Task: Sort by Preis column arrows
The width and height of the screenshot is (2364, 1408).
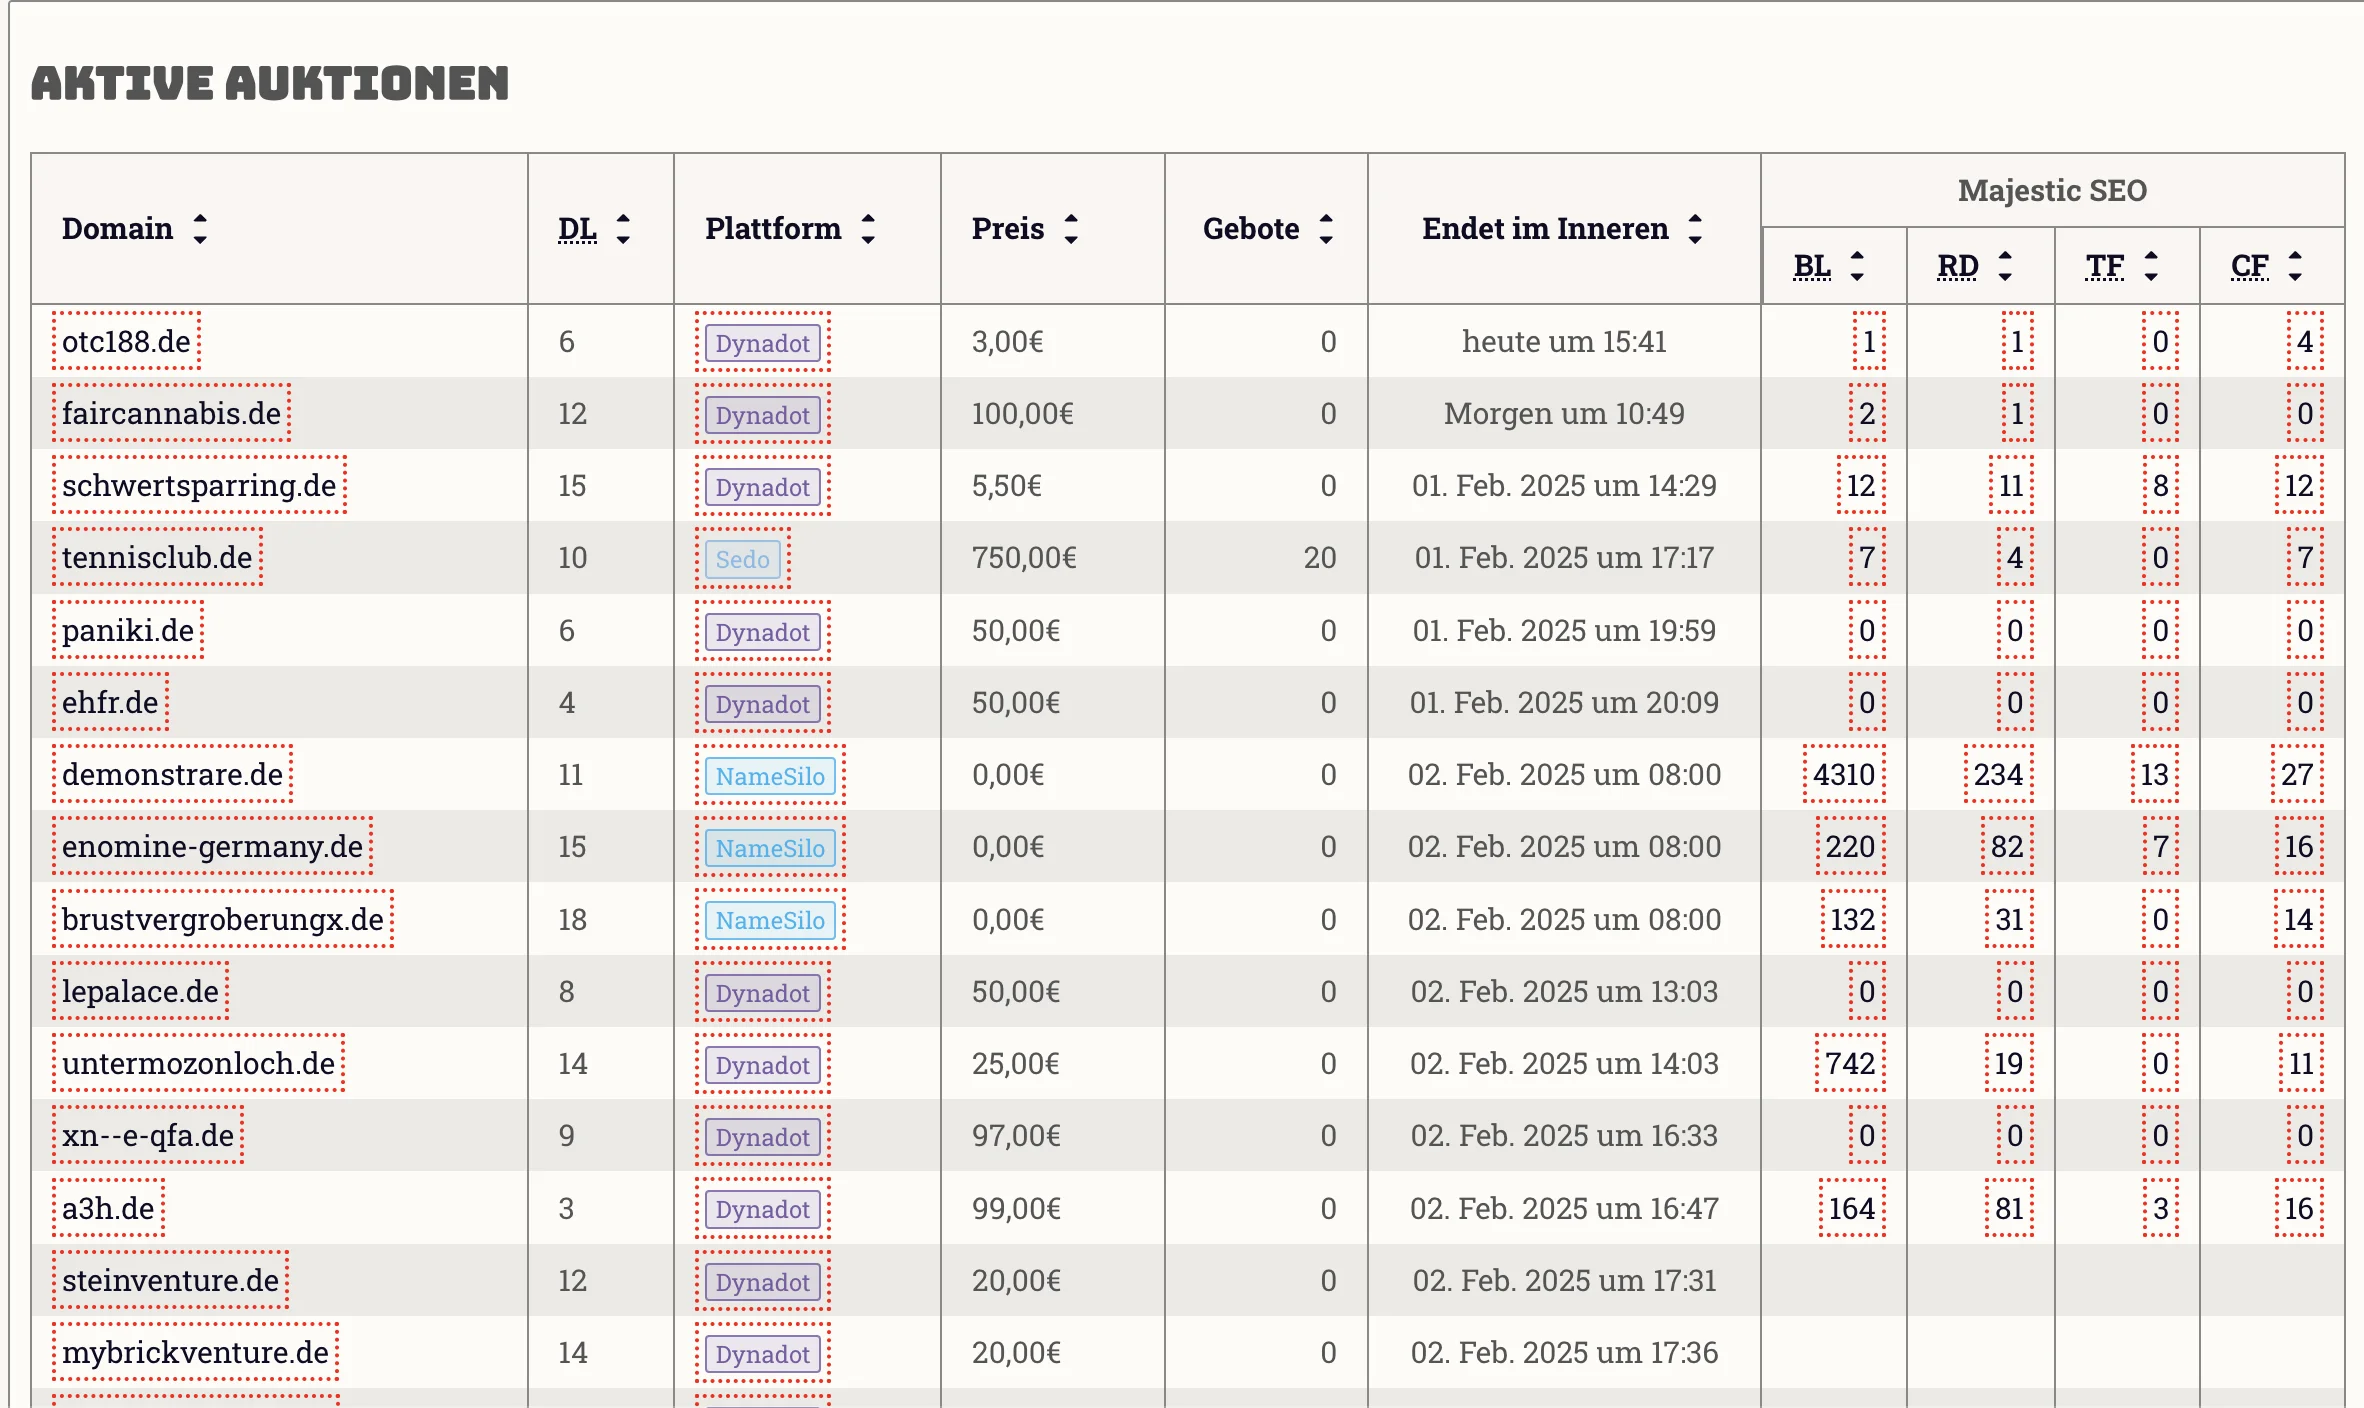Action: coord(1071,229)
